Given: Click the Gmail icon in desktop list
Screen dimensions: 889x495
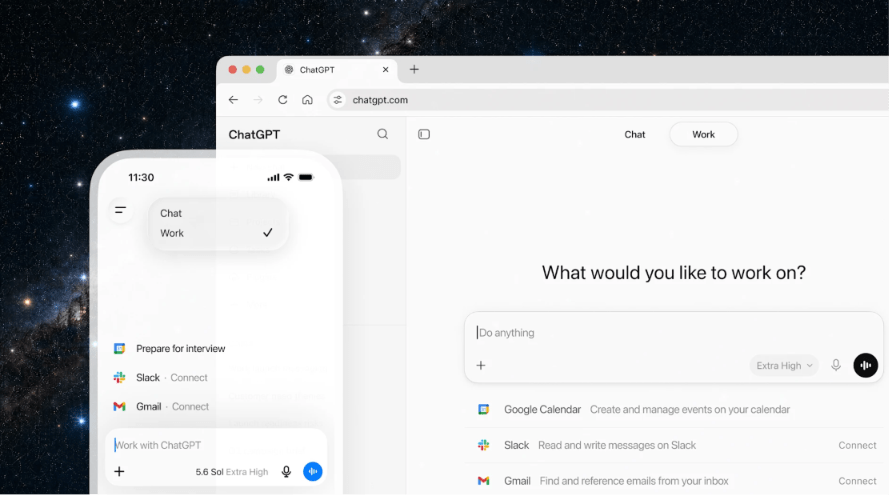Looking at the screenshot, I should pyautogui.click(x=483, y=481).
